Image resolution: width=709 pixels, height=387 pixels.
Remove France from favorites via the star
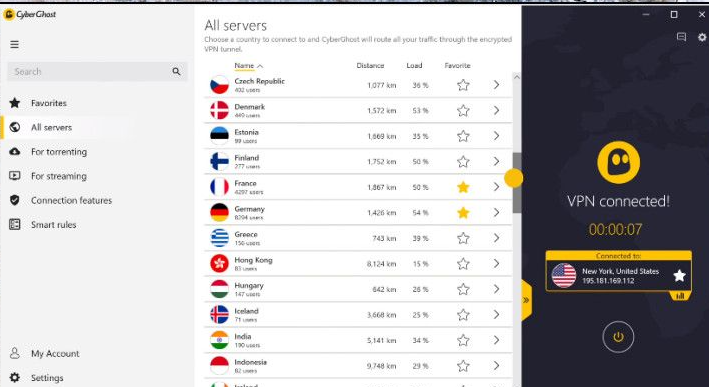tap(463, 187)
